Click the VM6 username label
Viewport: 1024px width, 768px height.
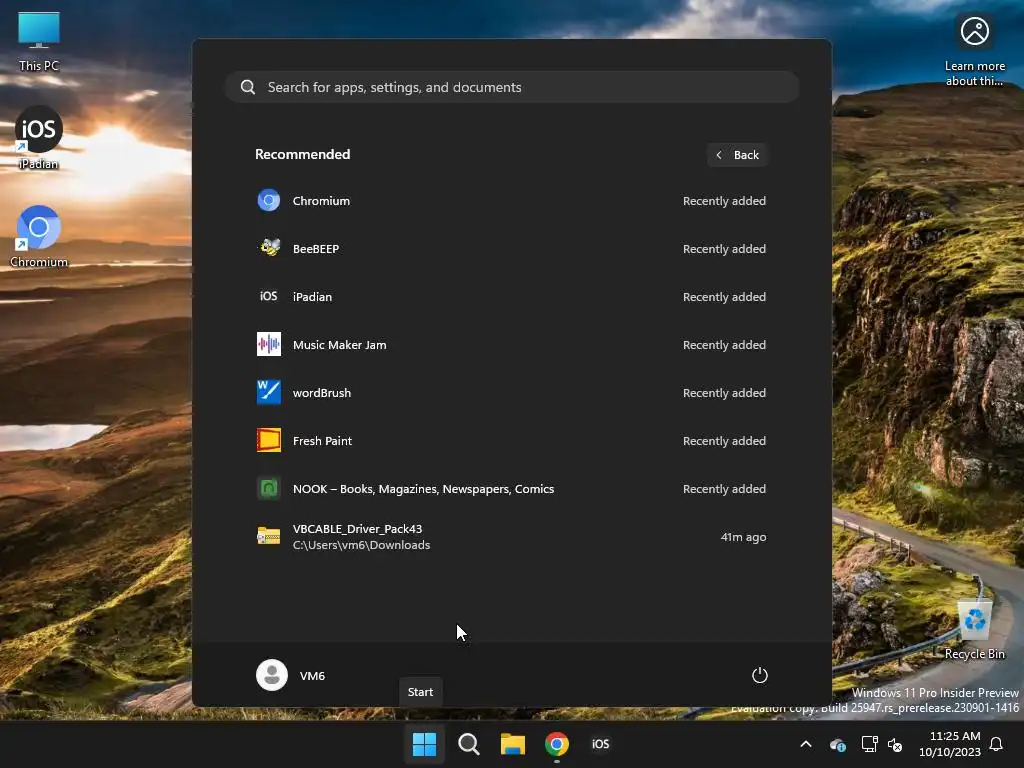(312, 675)
